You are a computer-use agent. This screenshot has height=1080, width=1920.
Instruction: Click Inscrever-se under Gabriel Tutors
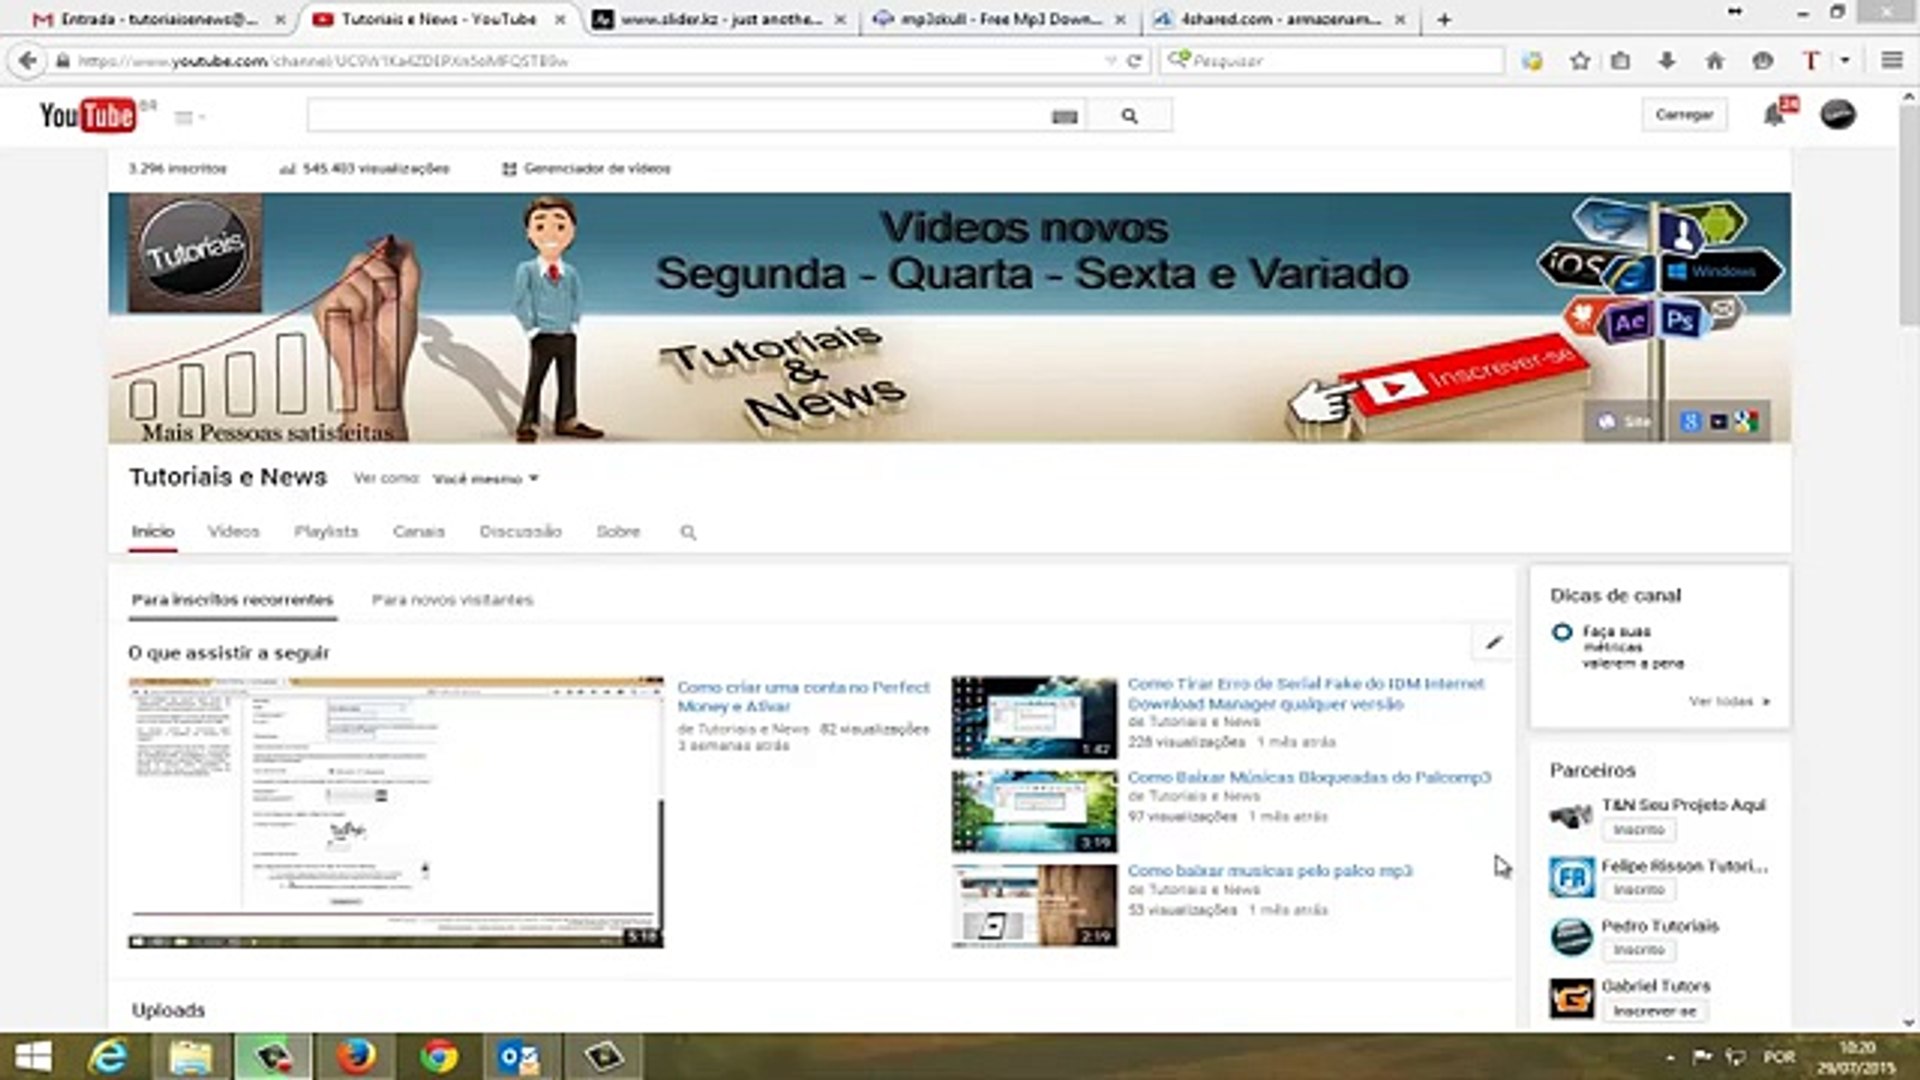[1654, 1011]
